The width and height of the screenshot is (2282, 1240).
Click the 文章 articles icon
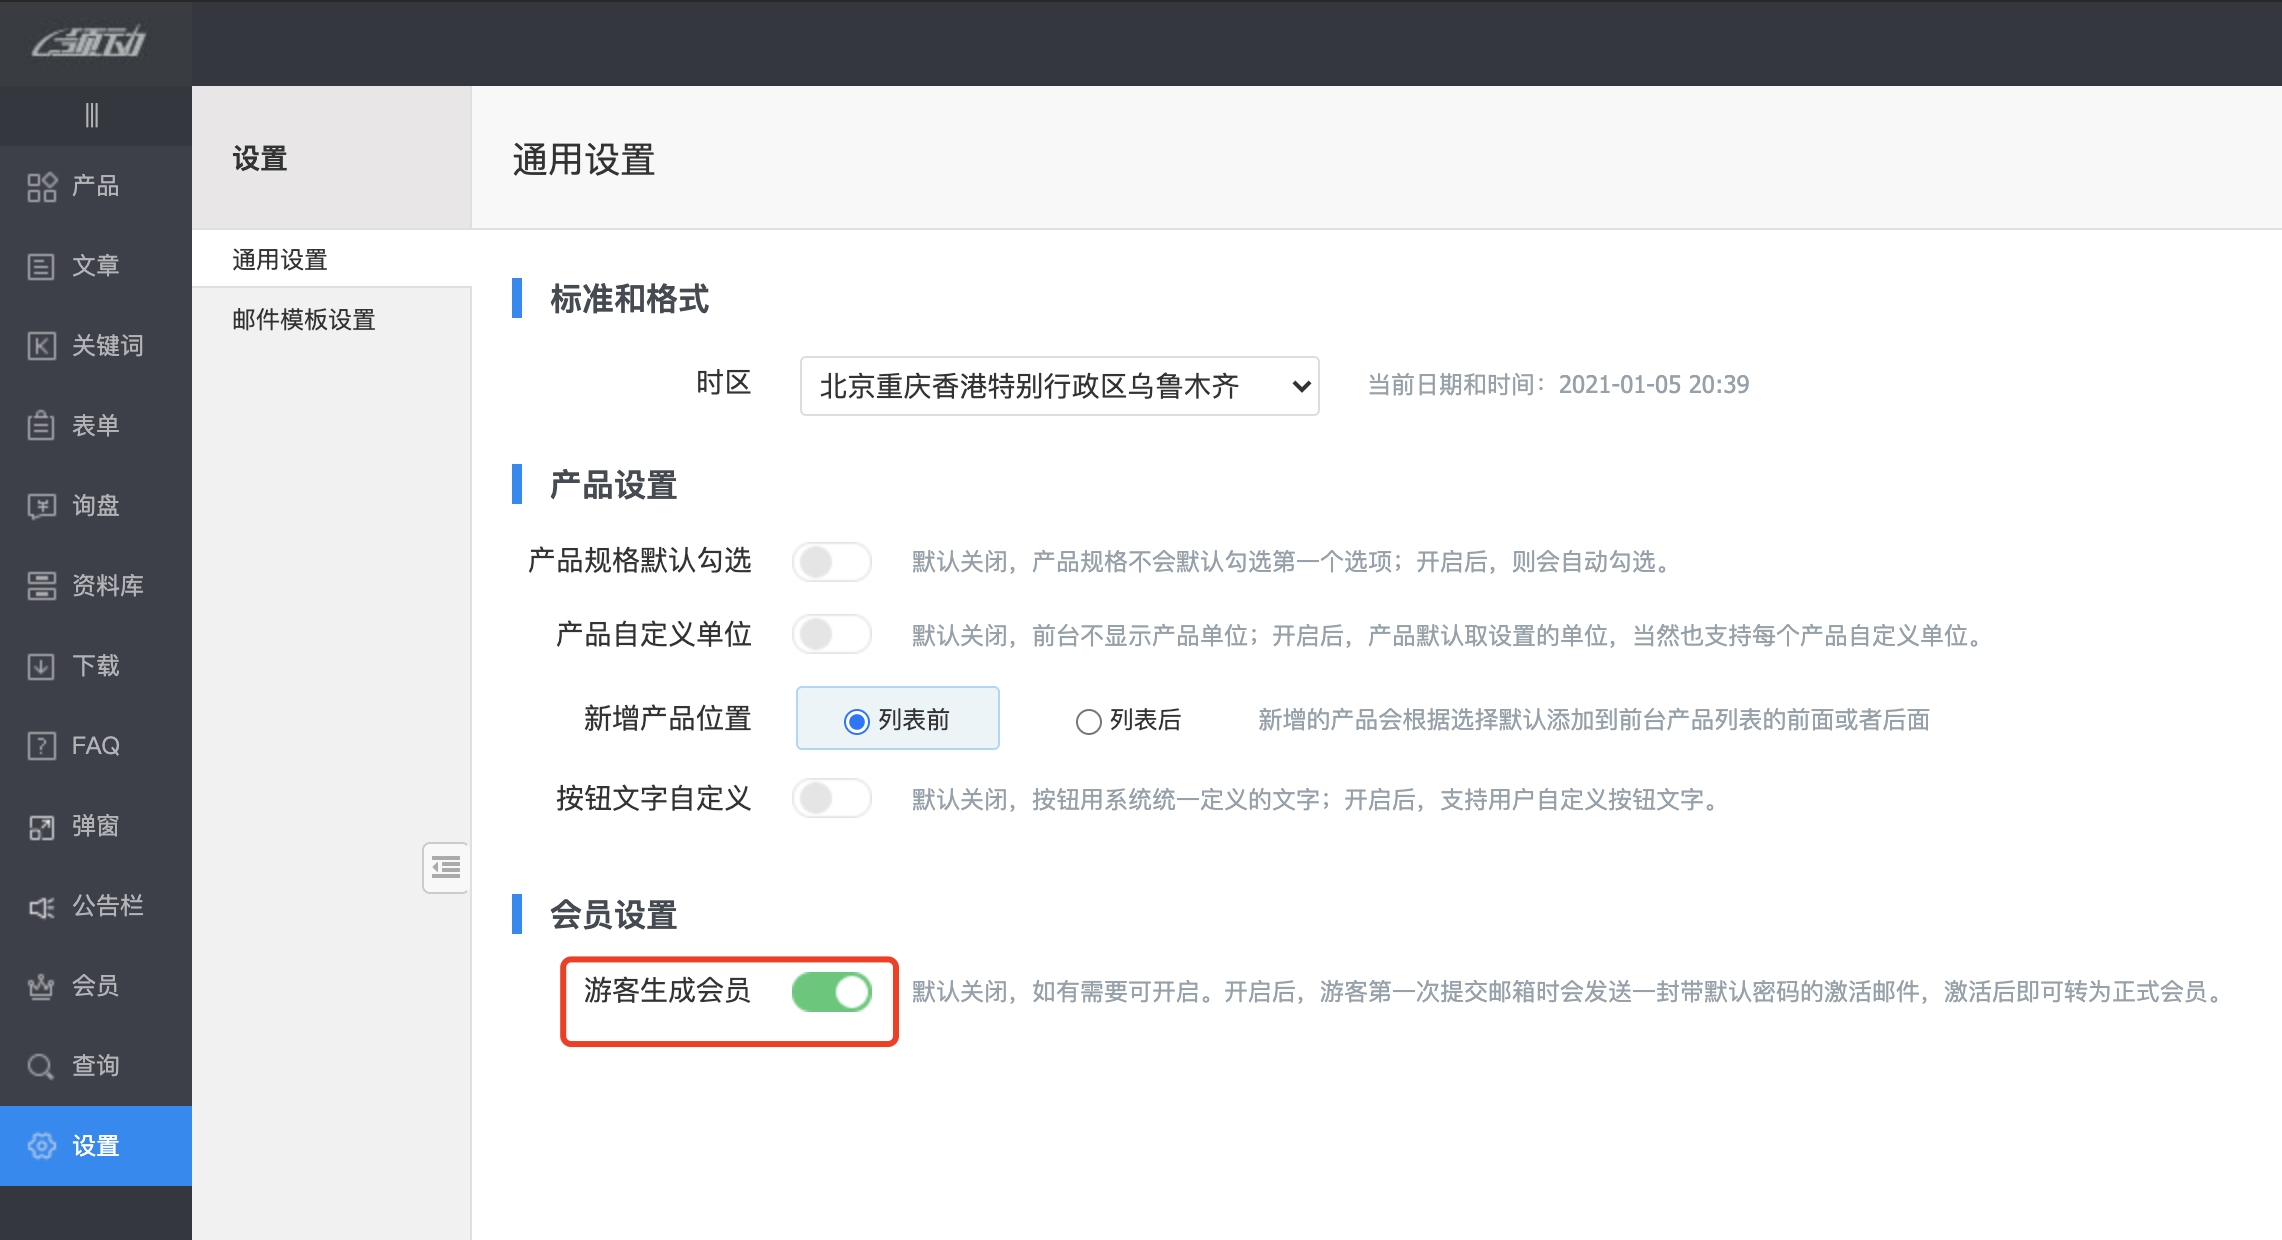(41, 266)
